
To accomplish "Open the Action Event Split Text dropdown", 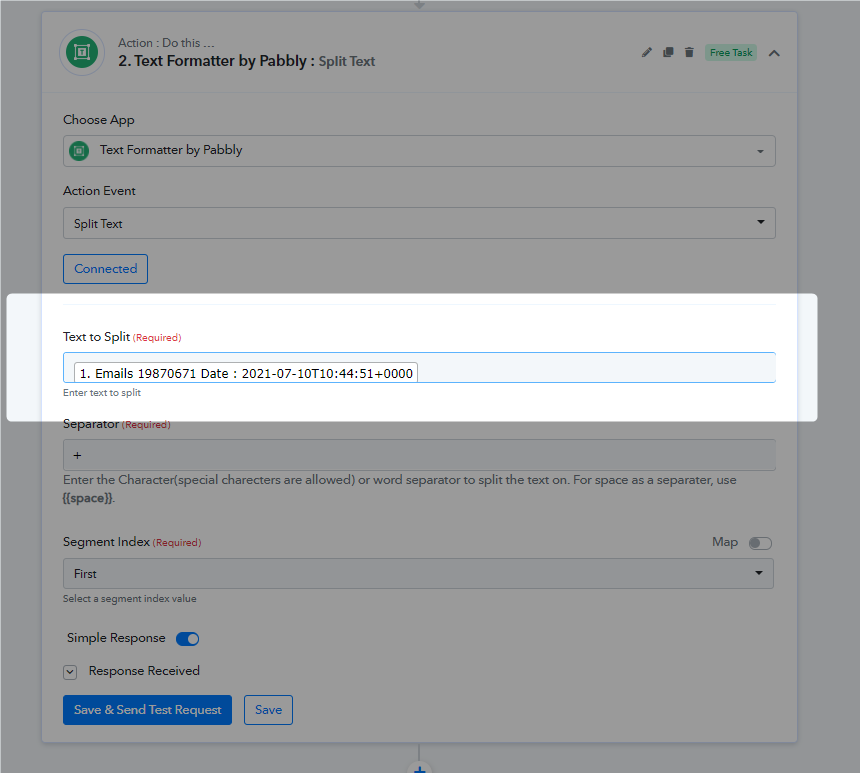I will 419,223.
